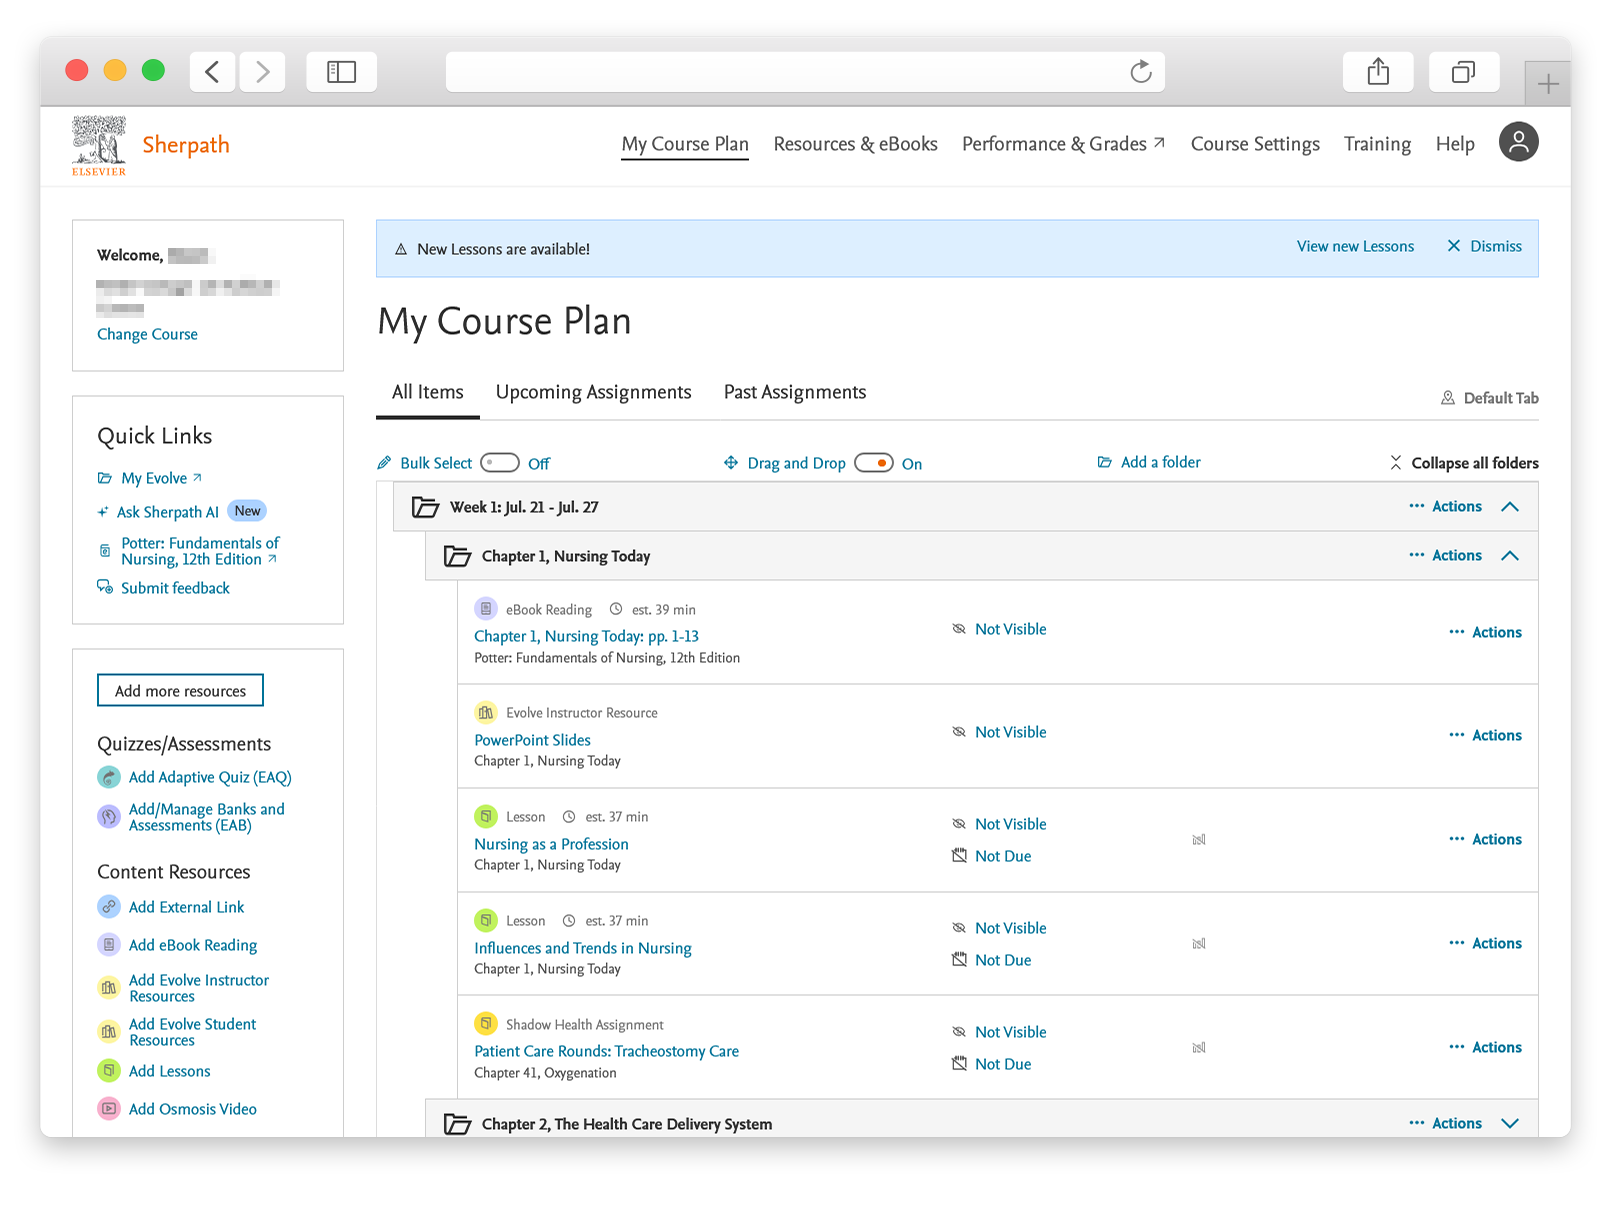Click the browser address bar

coord(805,72)
